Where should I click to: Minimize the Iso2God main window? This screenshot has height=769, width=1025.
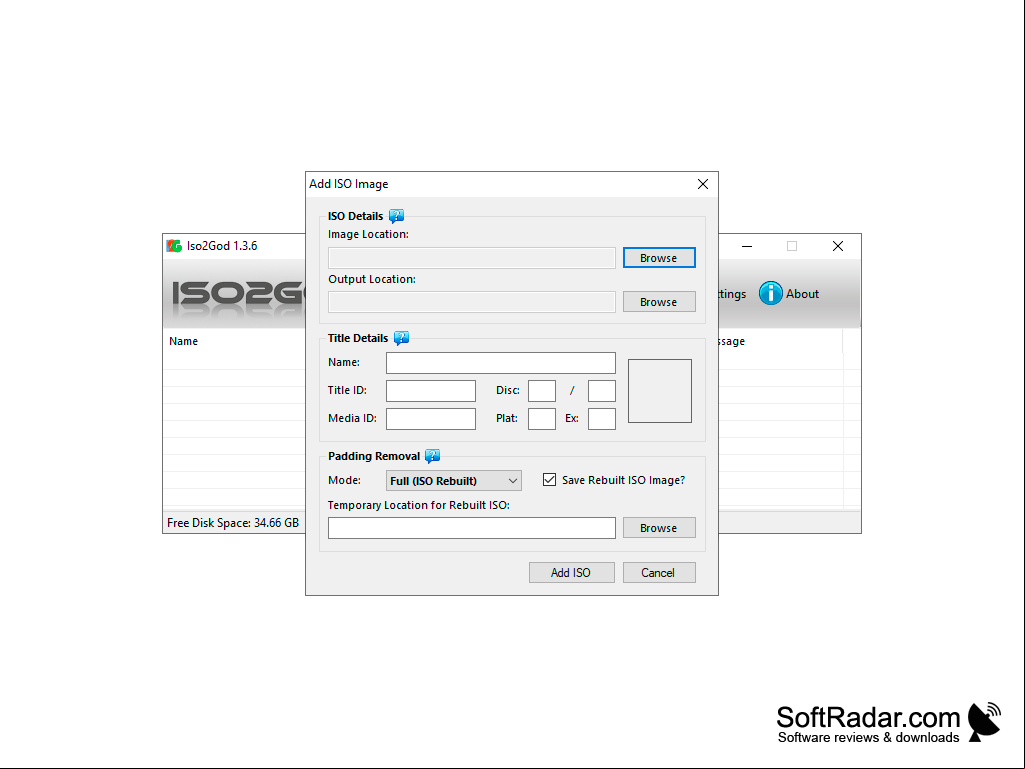coord(747,246)
